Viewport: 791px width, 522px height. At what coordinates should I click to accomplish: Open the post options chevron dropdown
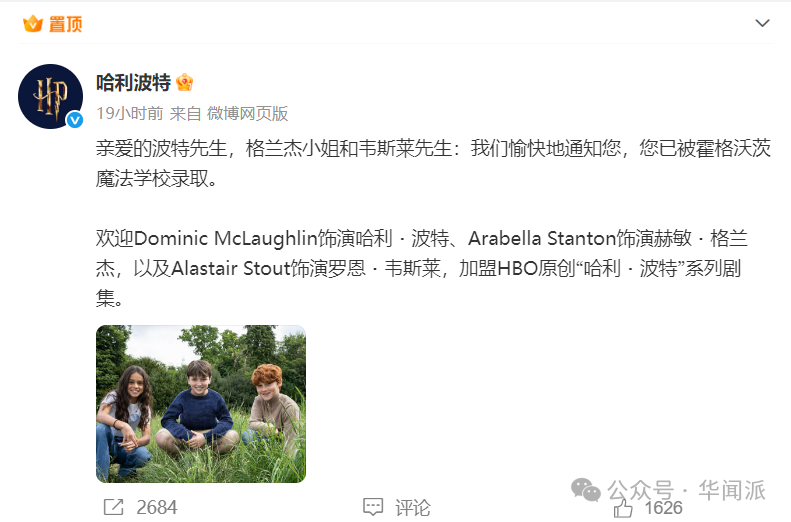click(762, 23)
